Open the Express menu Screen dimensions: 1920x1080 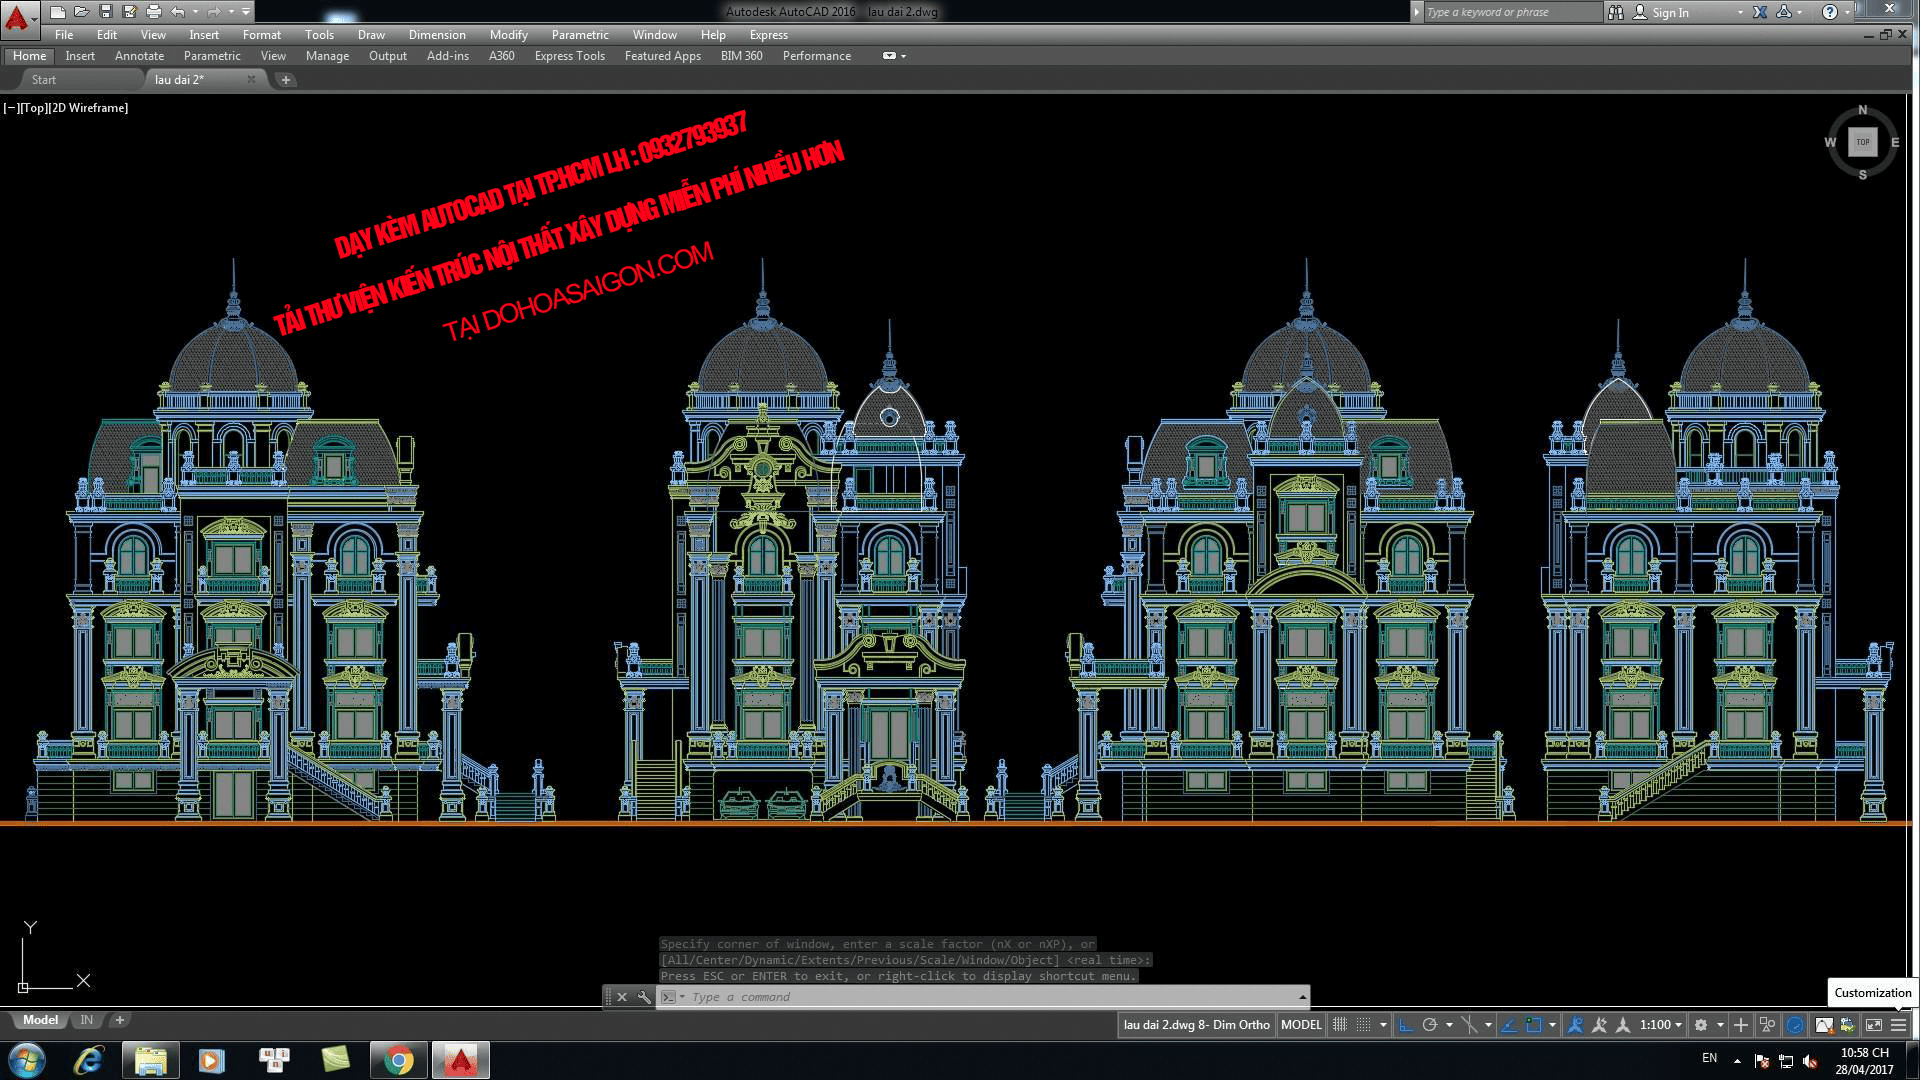point(769,35)
